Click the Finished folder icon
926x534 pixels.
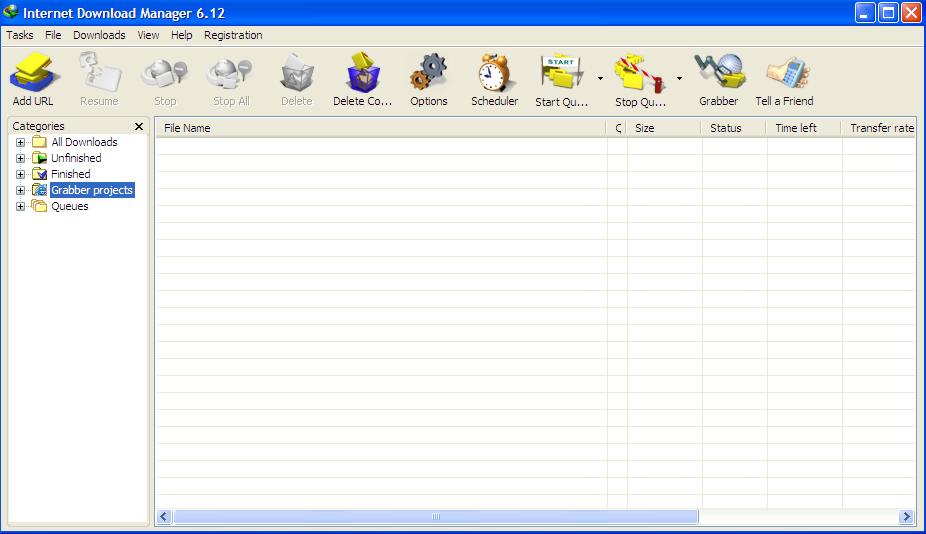coord(40,174)
